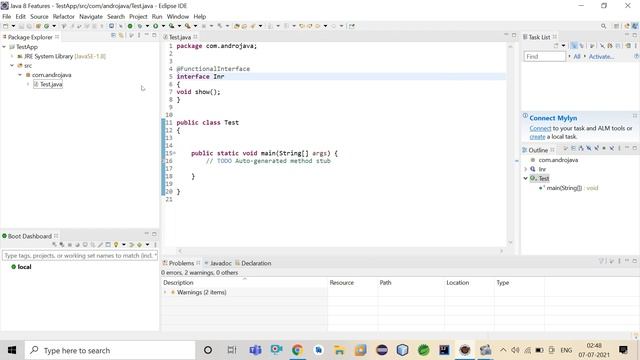640x360 pixels.
Task: Click the volume icon in system tray
Action: [x=515, y=350]
